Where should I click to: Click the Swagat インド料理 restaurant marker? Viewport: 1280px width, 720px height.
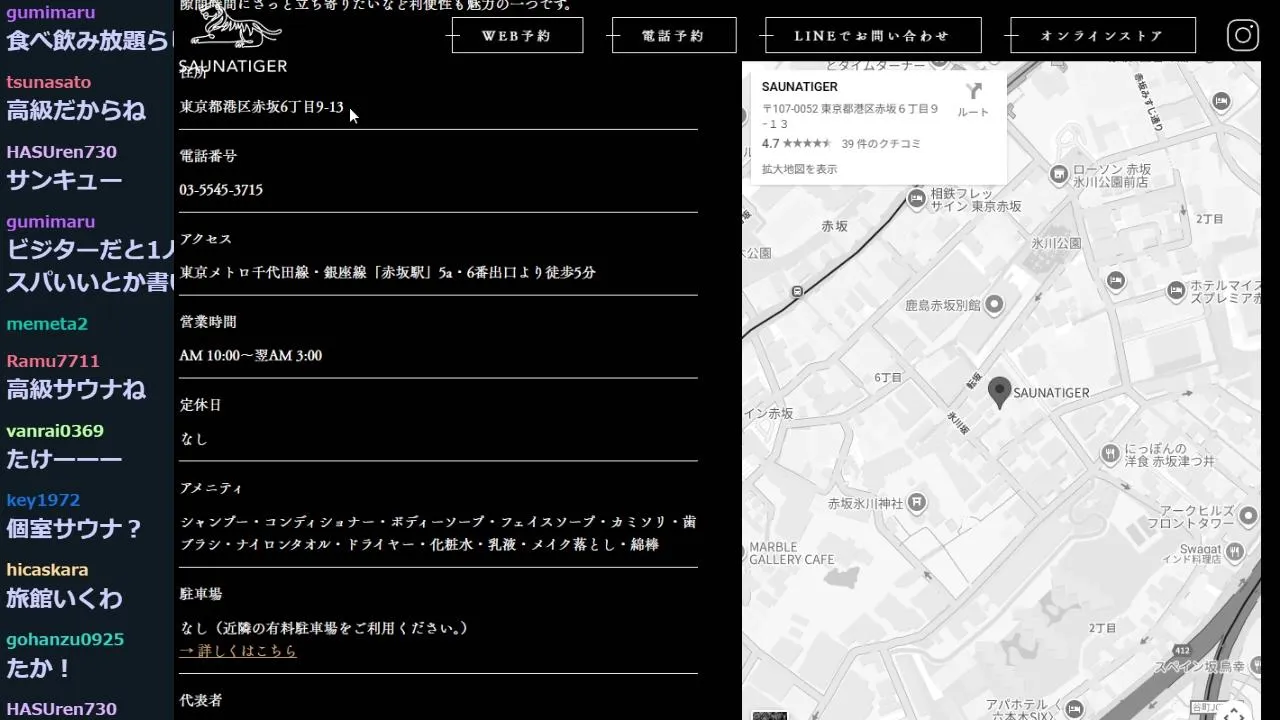point(1236,551)
